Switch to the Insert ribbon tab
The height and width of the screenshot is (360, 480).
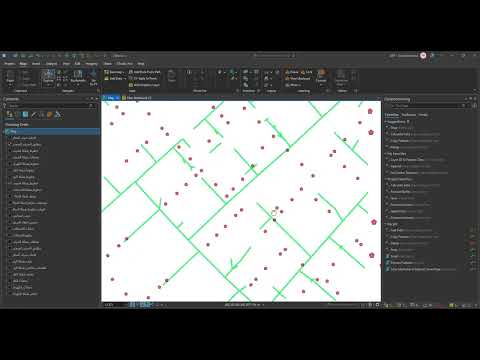coord(36,63)
